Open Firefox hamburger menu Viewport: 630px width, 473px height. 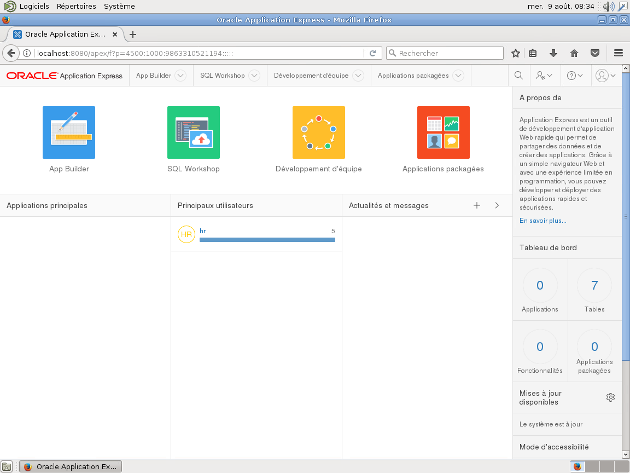point(618,53)
